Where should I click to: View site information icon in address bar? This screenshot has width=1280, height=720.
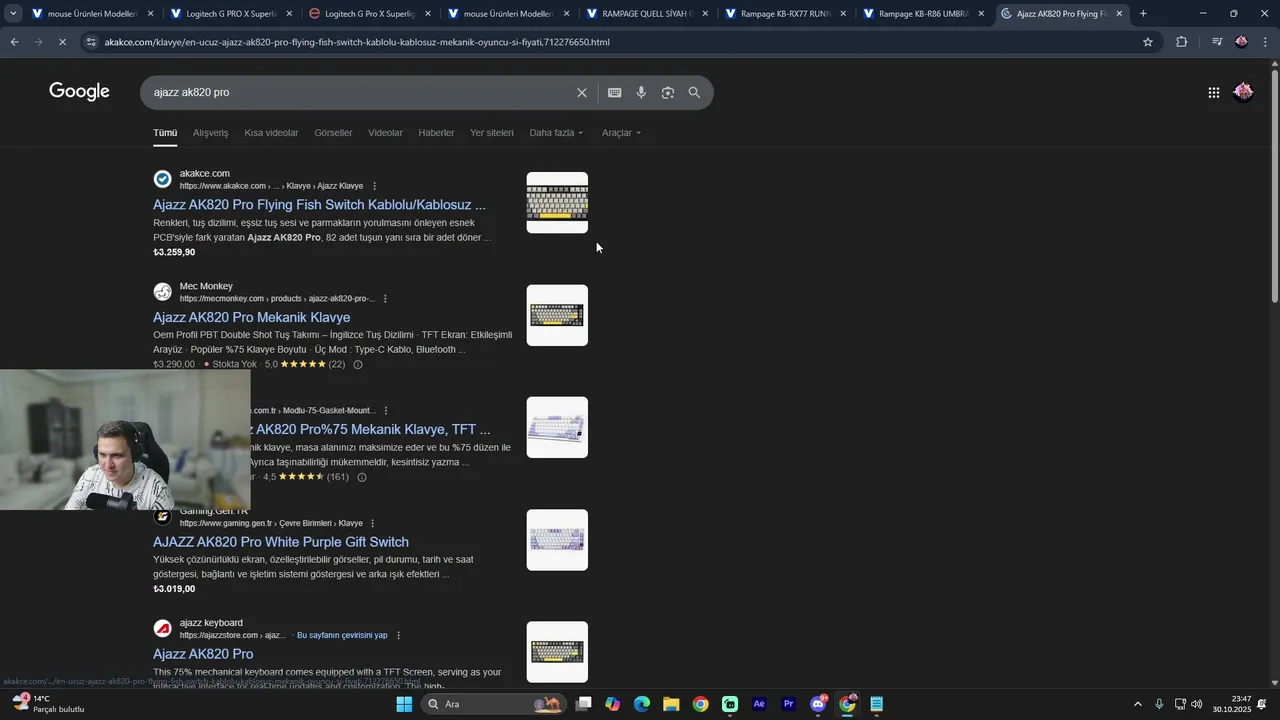point(92,42)
